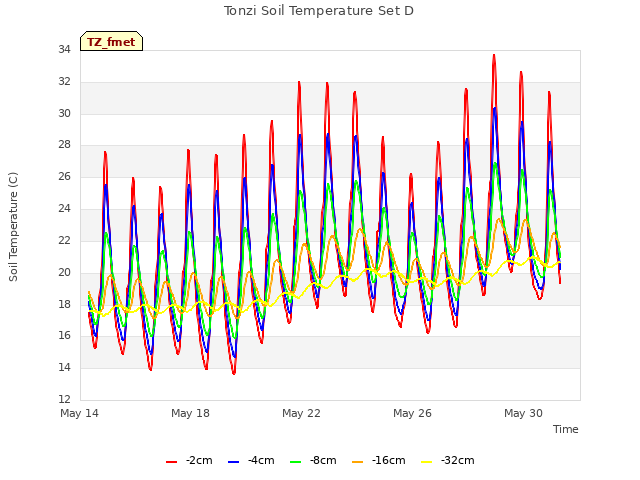
Task: Click the May 22 x-axis tick label
Action: coord(302,413)
